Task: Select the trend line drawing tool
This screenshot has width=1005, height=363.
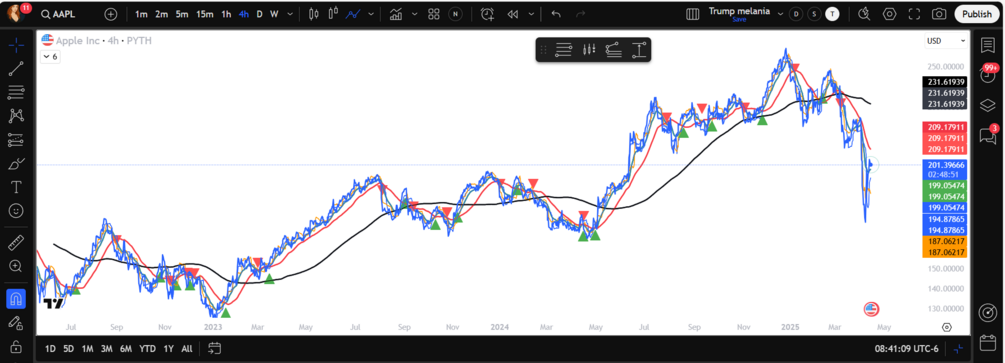Action: (x=16, y=69)
